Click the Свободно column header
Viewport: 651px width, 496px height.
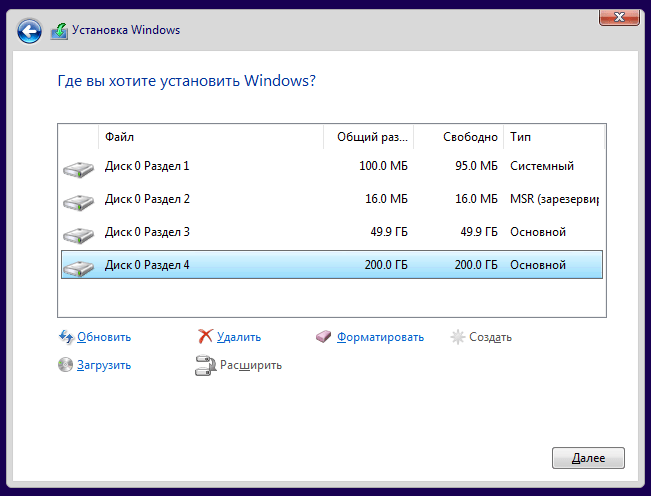[459, 137]
